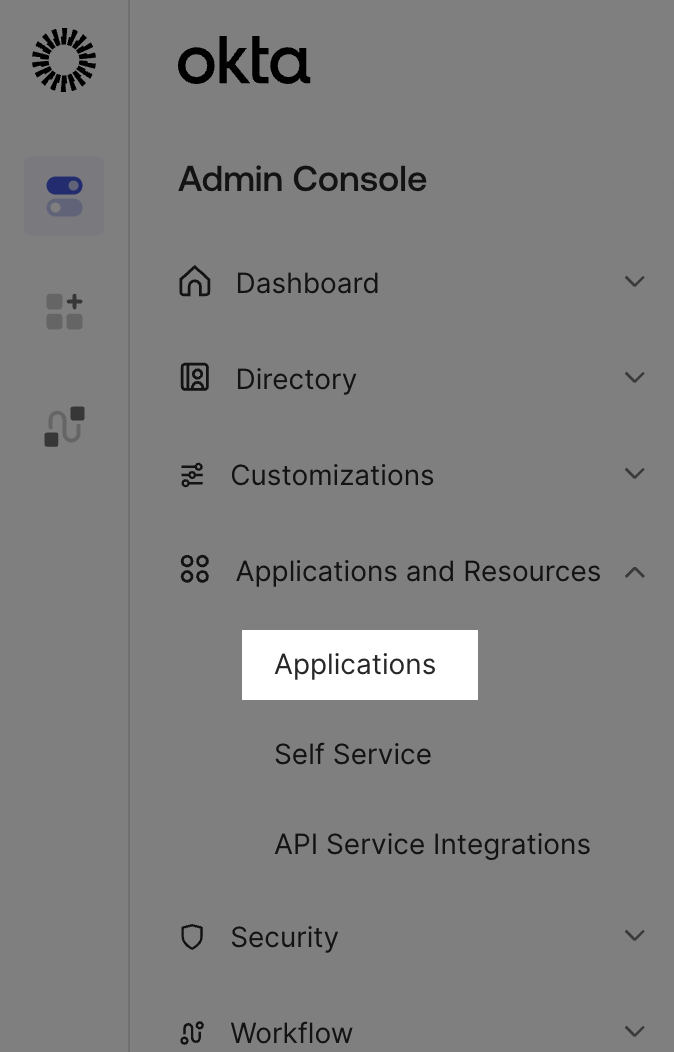Image resolution: width=674 pixels, height=1052 pixels.
Task: Expand the Security chevron
Action: [x=634, y=935]
